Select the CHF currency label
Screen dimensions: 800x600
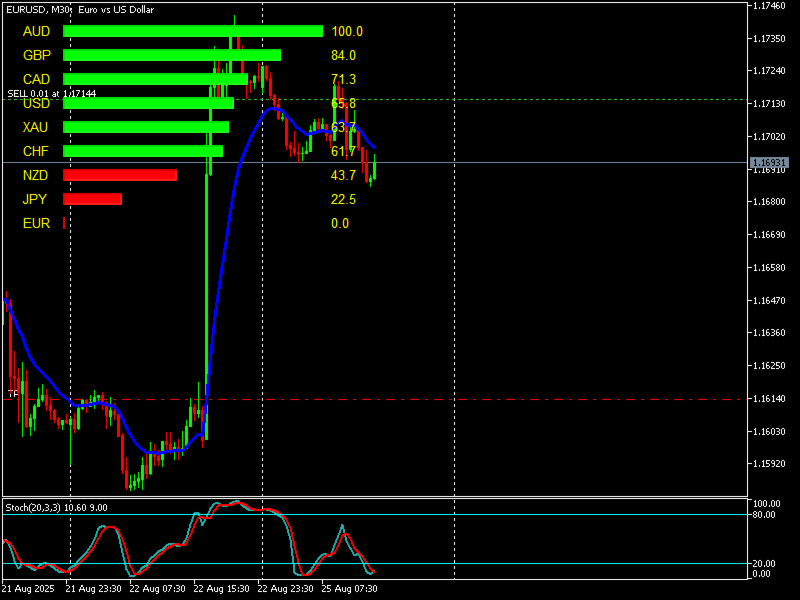36,152
